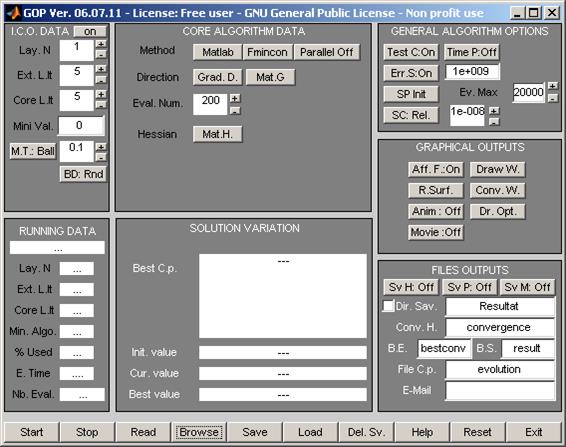Choose the Grad. D. direction button

coord(217,77)
